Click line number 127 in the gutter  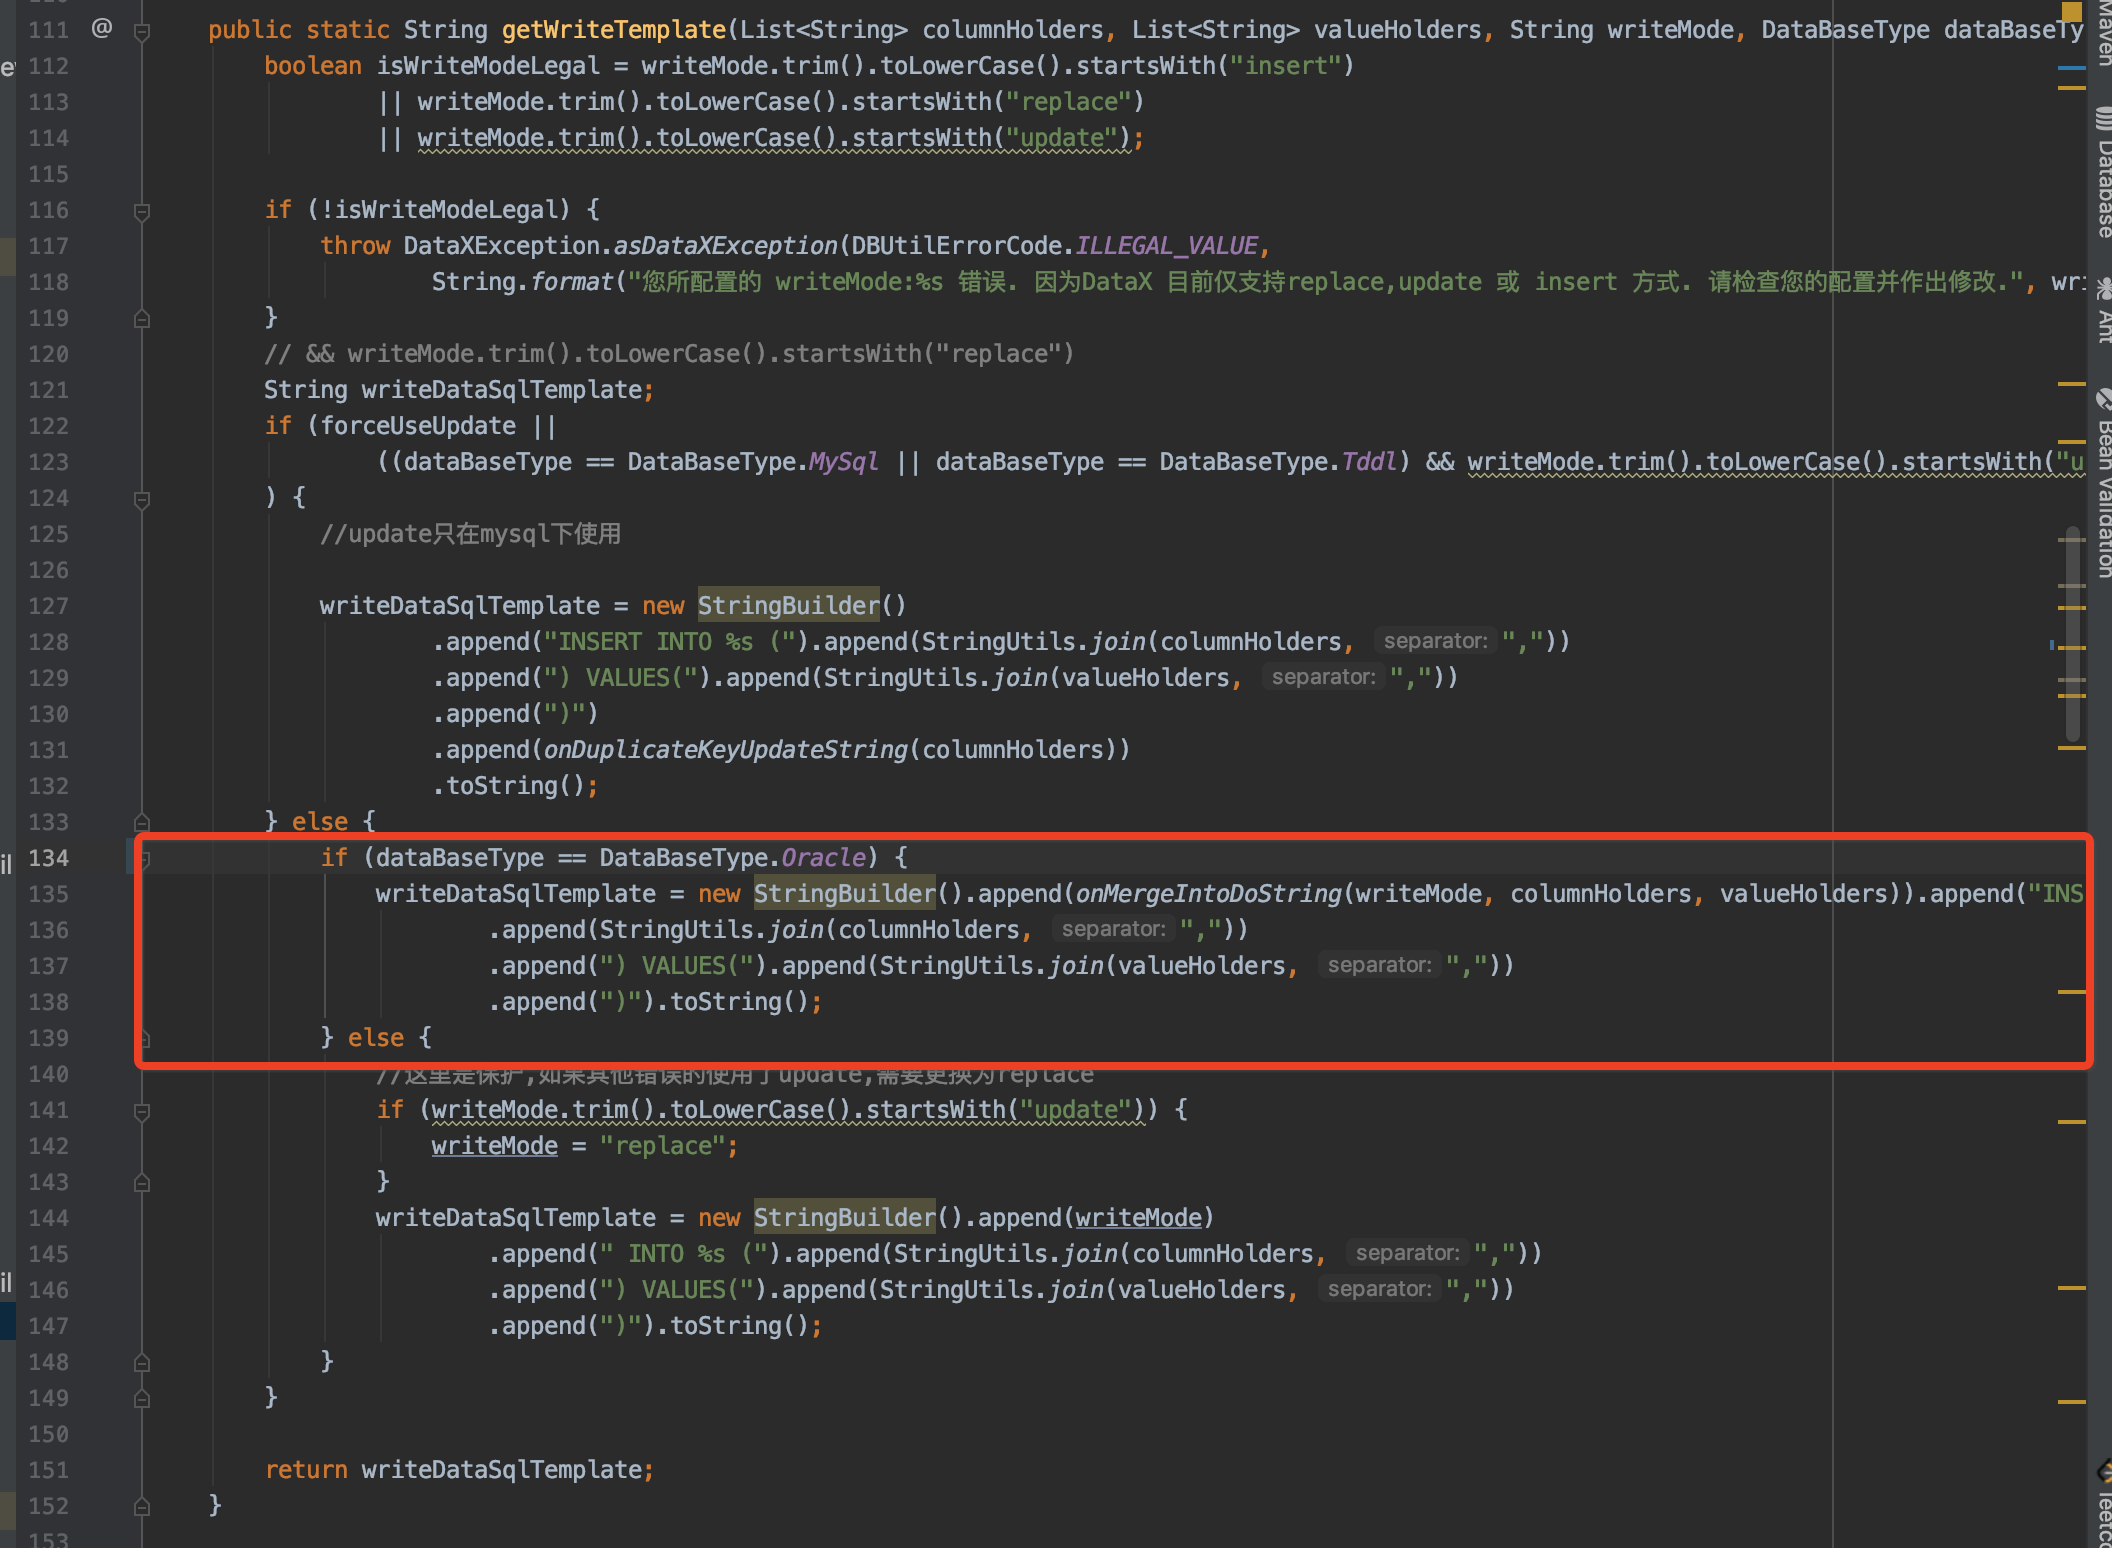click(49, 606)
